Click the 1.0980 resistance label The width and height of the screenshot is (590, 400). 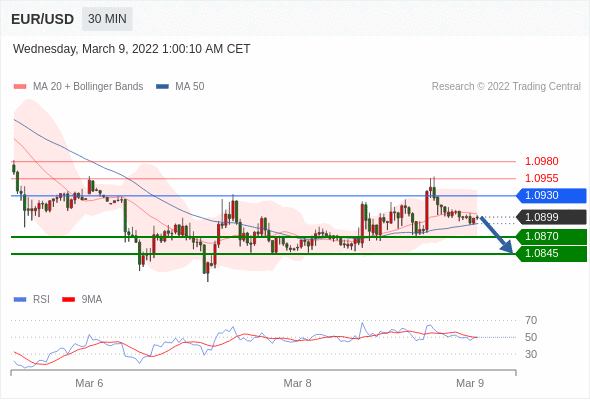point(541,161)
